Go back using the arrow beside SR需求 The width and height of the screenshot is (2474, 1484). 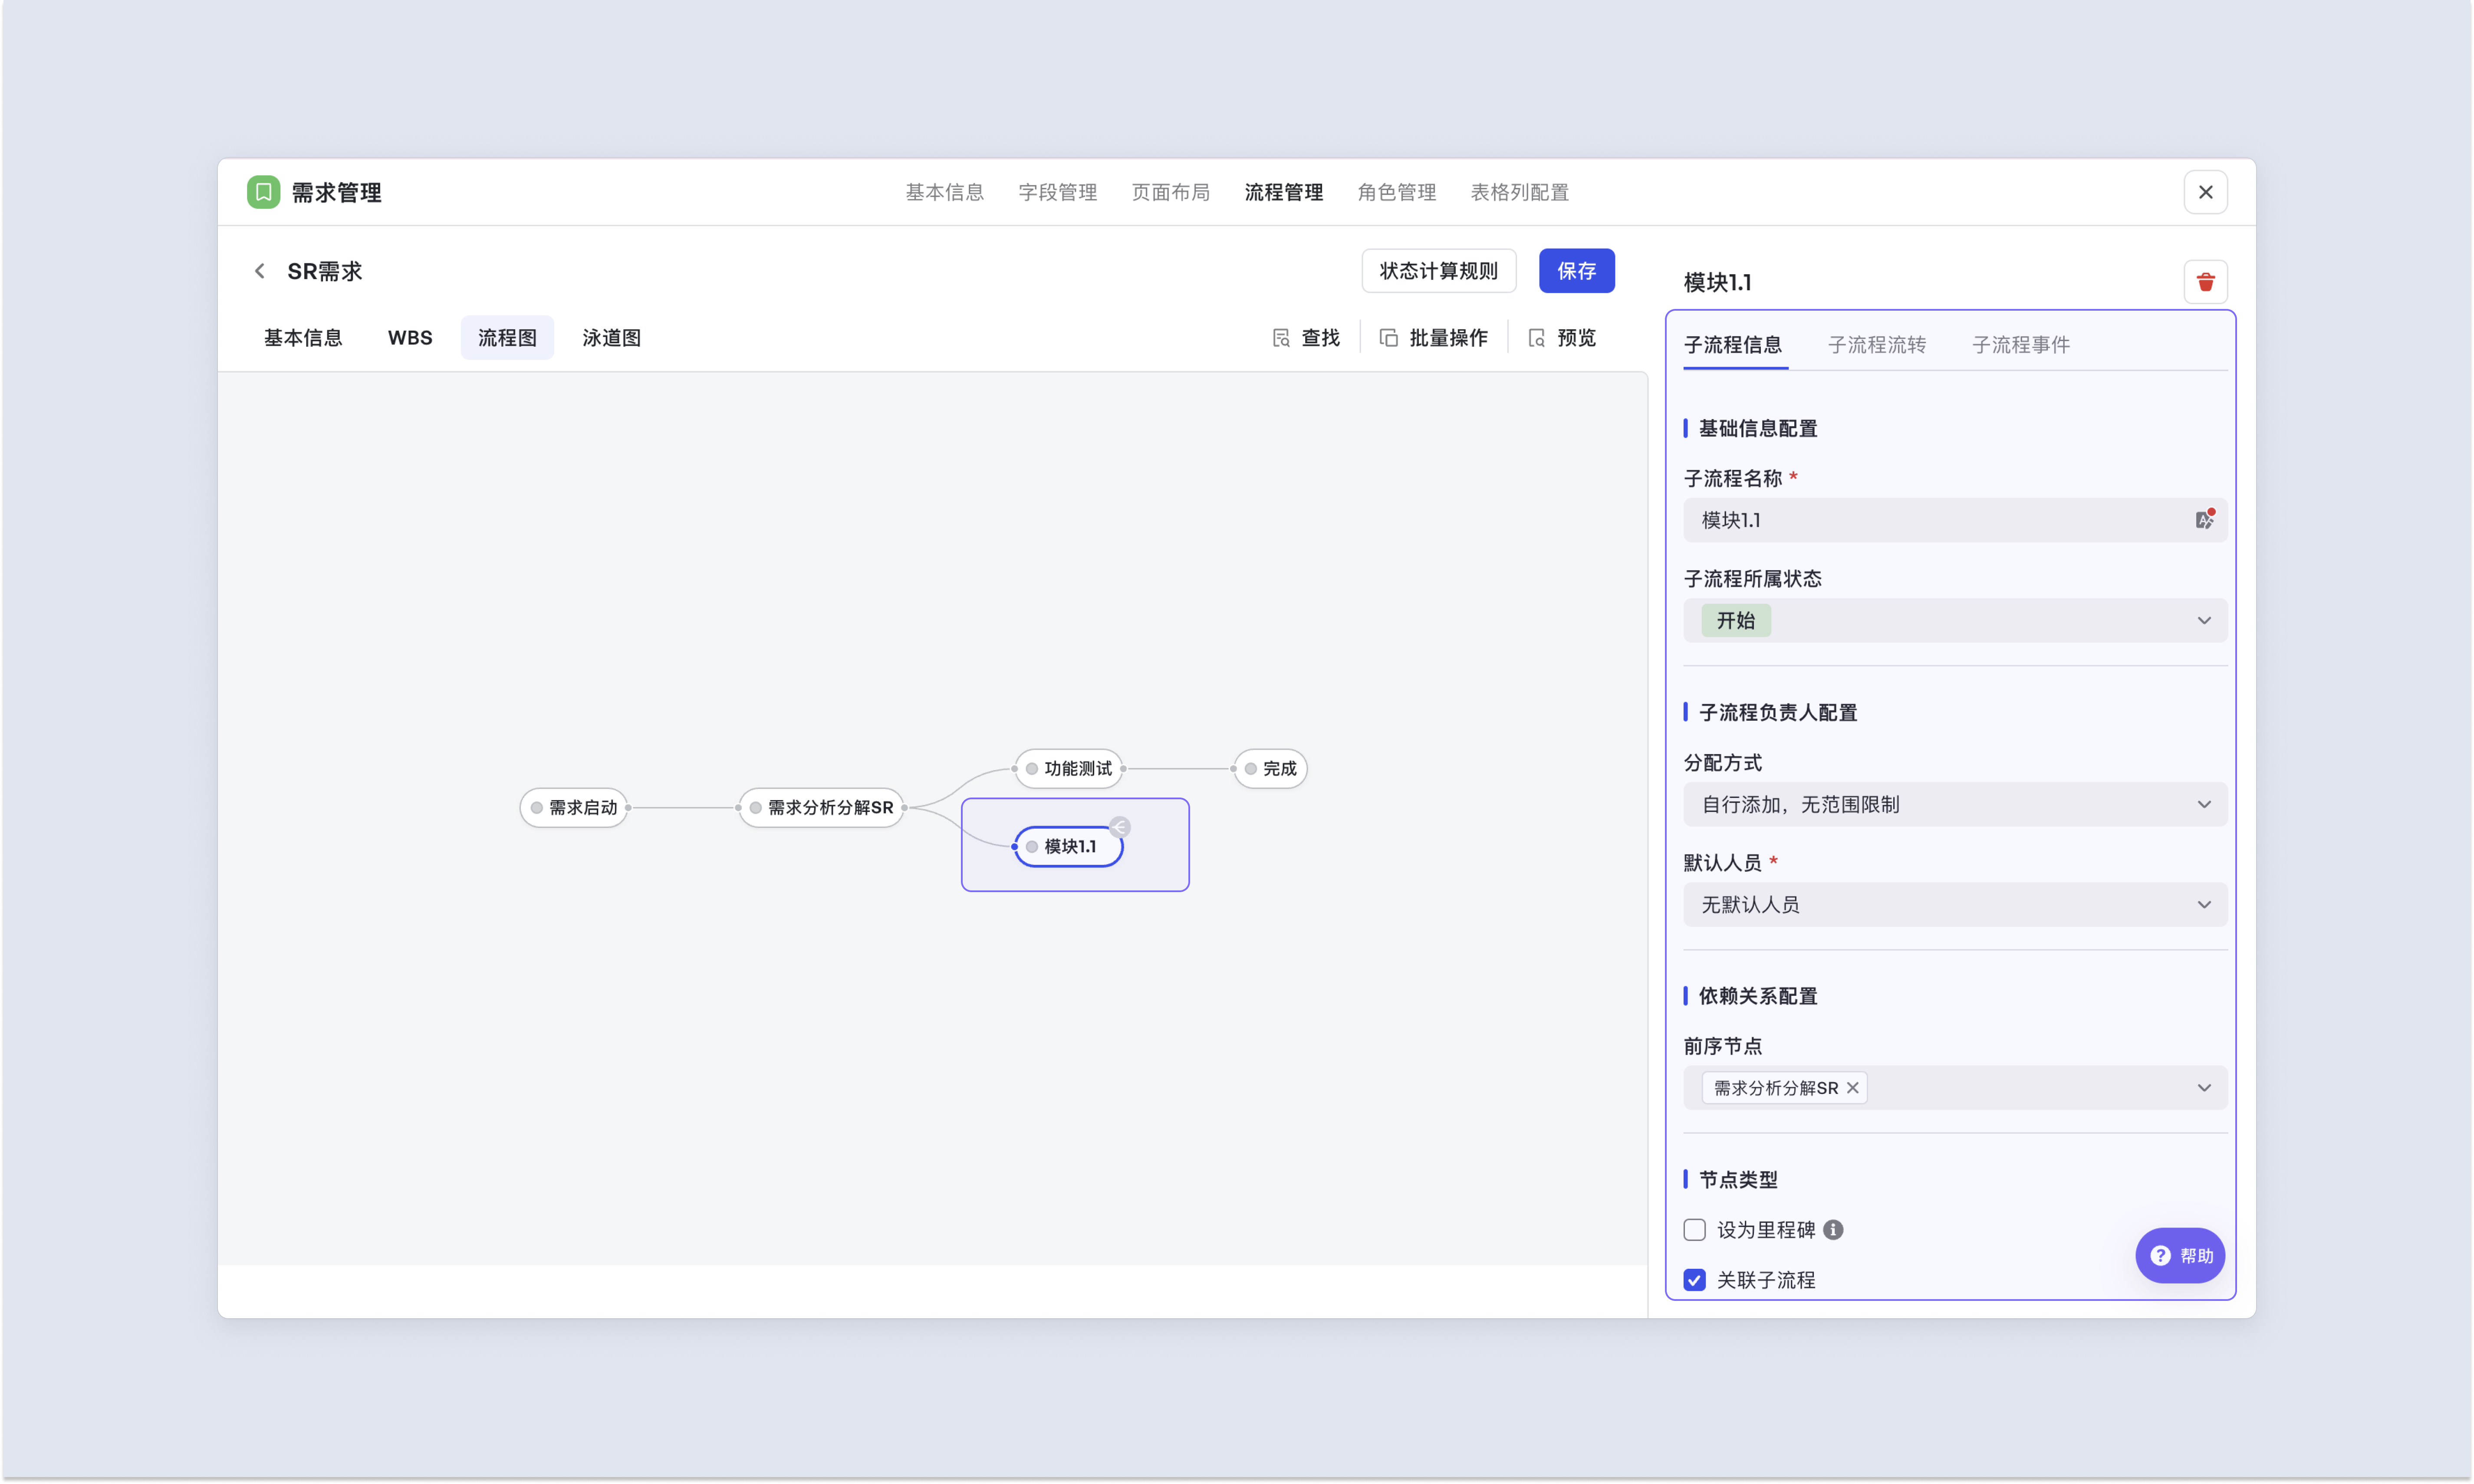260,271
